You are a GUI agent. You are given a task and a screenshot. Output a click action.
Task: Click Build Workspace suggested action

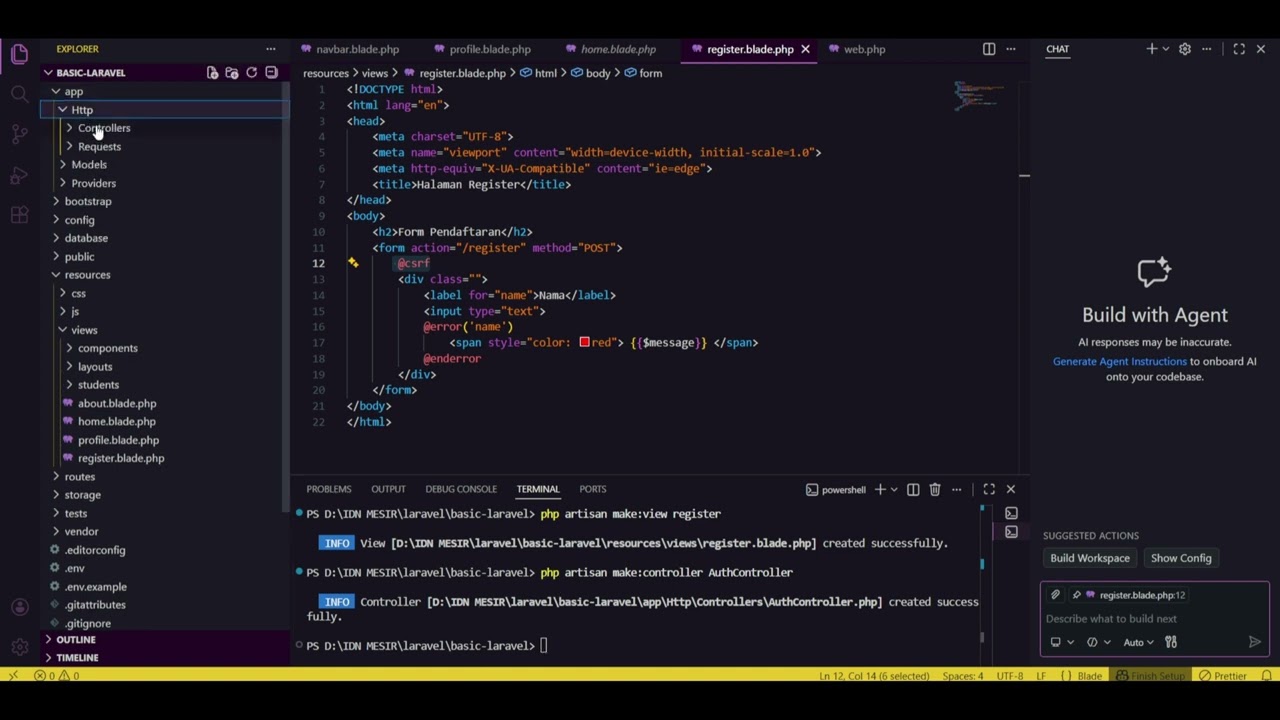pyautogui.click(x=1090, y=558)
